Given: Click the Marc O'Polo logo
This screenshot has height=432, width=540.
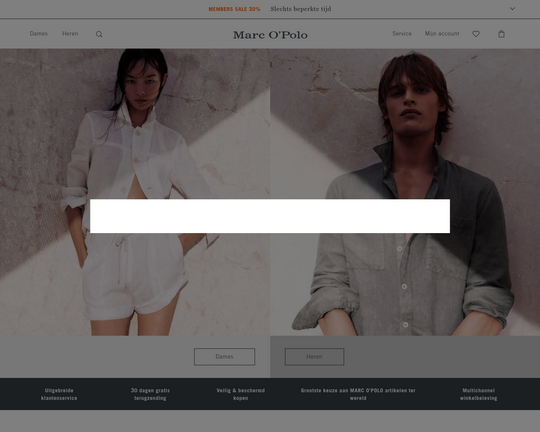Looking at the screenshot, I should (270, 35).
